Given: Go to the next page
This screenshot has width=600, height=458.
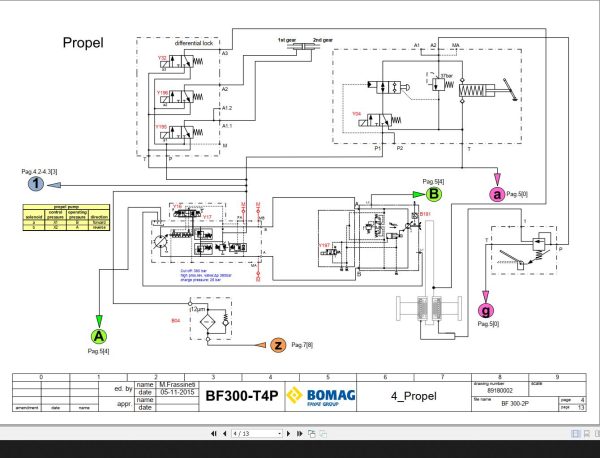Looking at the screenshot, I should point(289,434).
